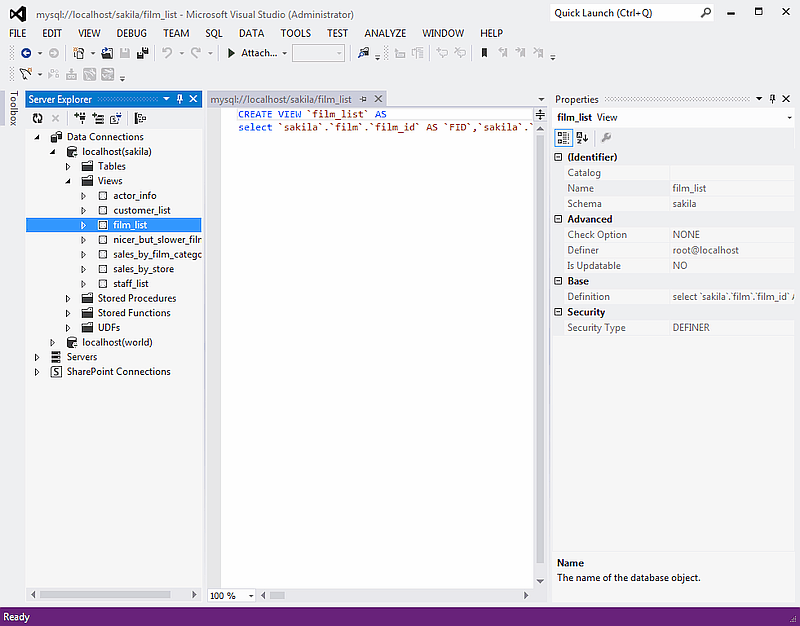Open the ANALYZE menu
Screen dimensions: 800x626
tap(385, 33)
